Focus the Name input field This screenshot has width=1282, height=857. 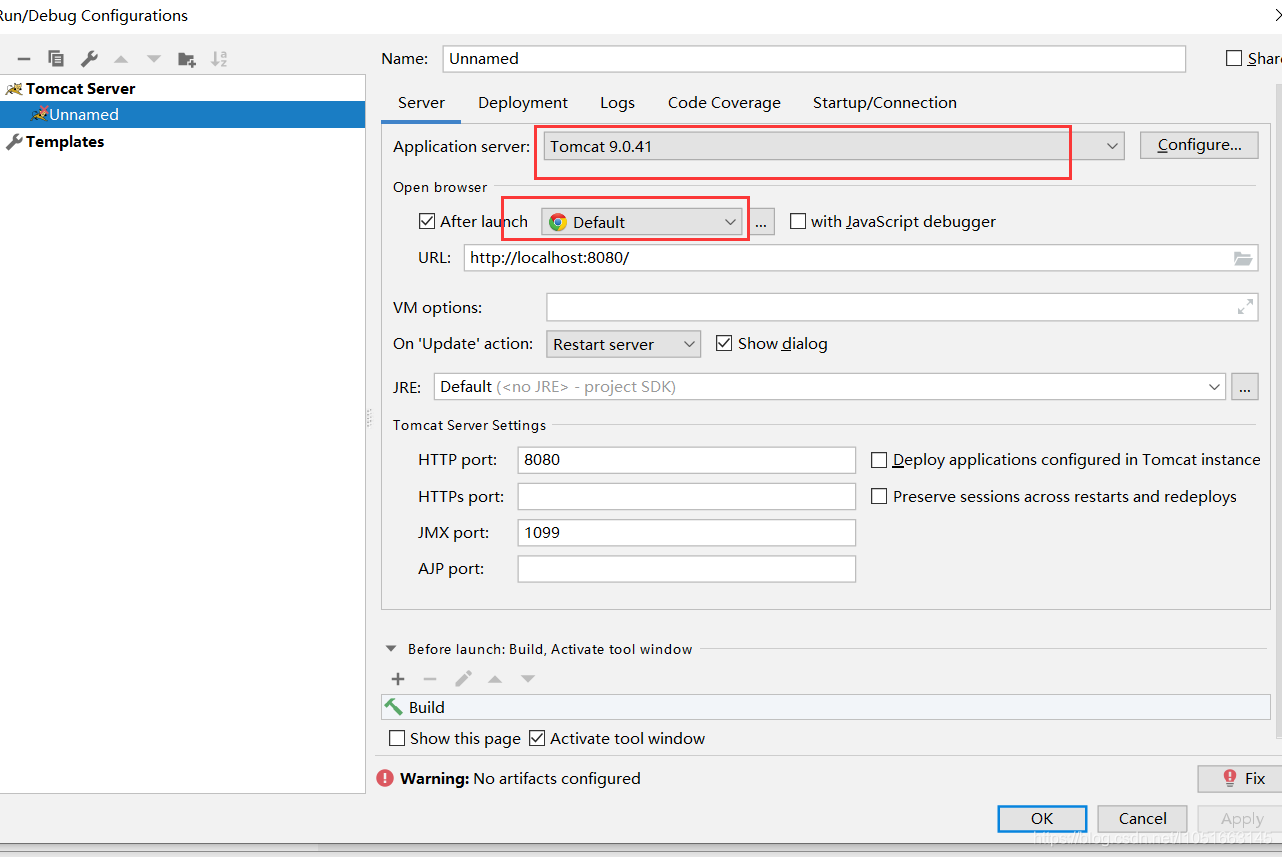pyautogui.click(x=814, y=58)
